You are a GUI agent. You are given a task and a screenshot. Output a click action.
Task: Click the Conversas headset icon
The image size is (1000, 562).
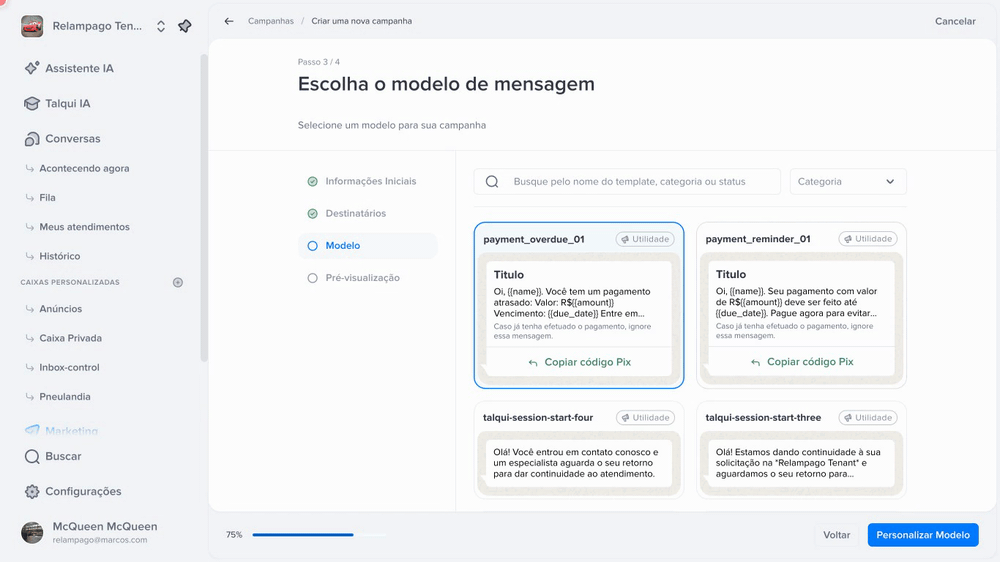tap(32, 138)
